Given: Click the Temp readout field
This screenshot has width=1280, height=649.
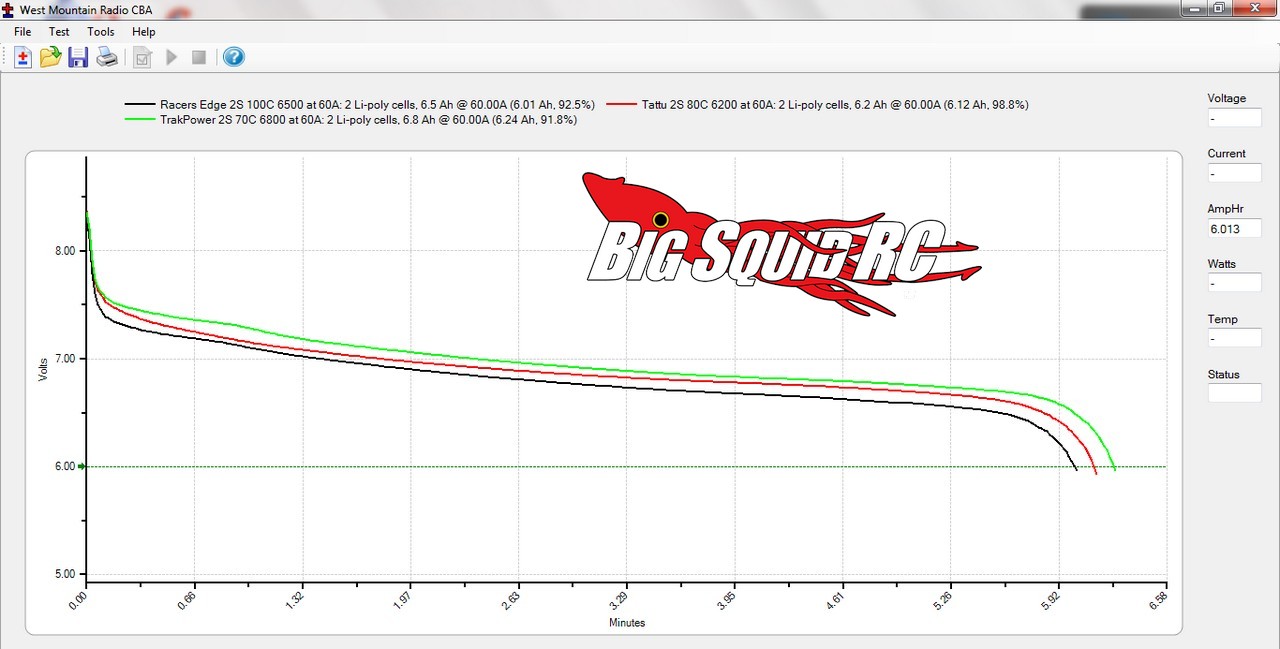Looking at the screenshot, I should (1235, 338).
